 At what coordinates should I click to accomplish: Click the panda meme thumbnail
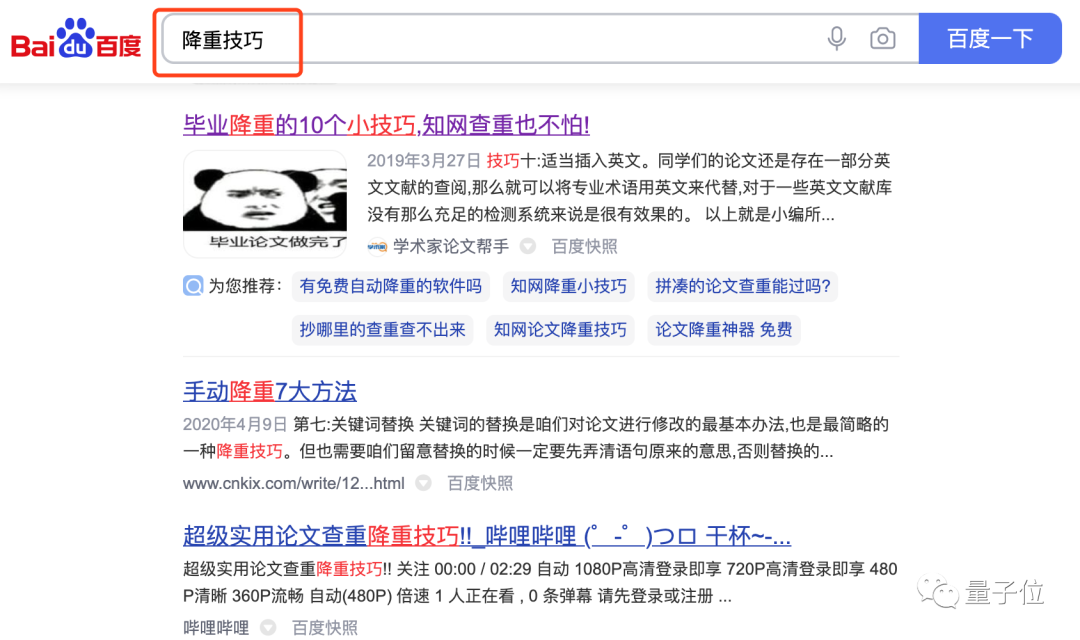point(264,203)
